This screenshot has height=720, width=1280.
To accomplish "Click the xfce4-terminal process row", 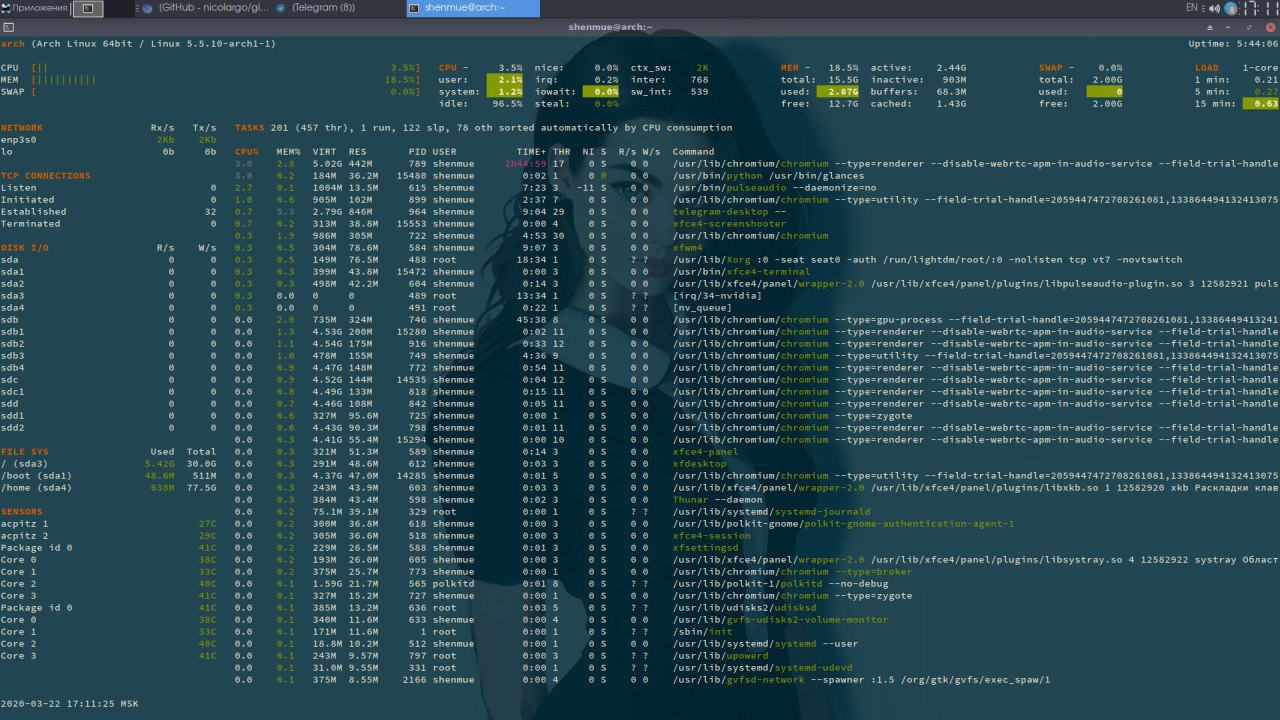I will tap(757, 272).
